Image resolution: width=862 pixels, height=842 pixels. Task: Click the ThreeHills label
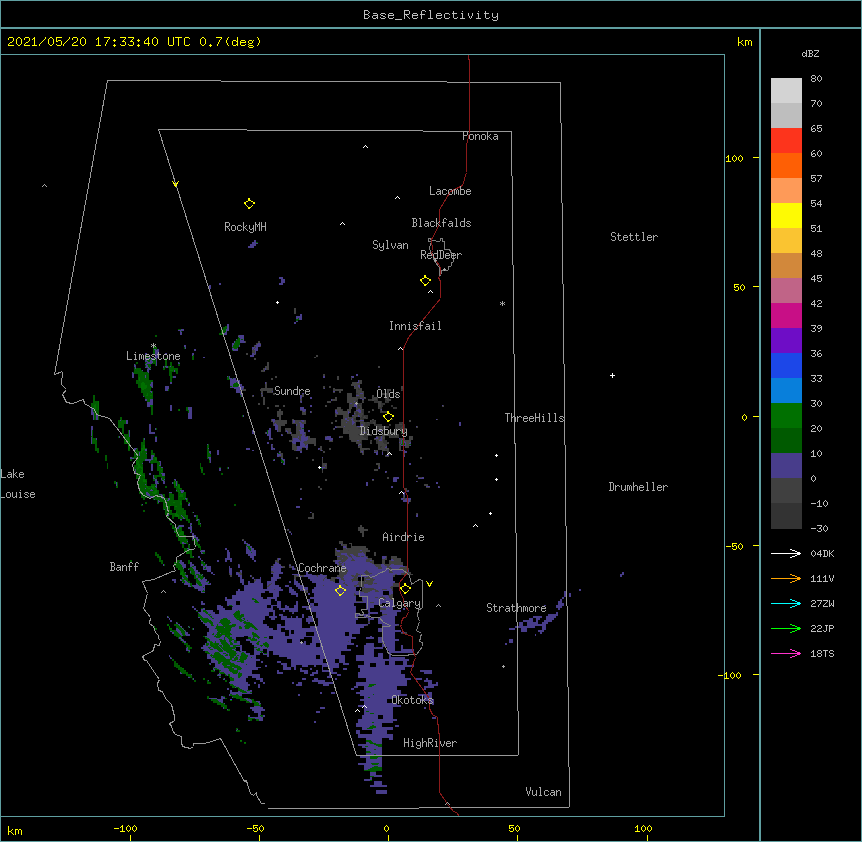pos(534,418)
